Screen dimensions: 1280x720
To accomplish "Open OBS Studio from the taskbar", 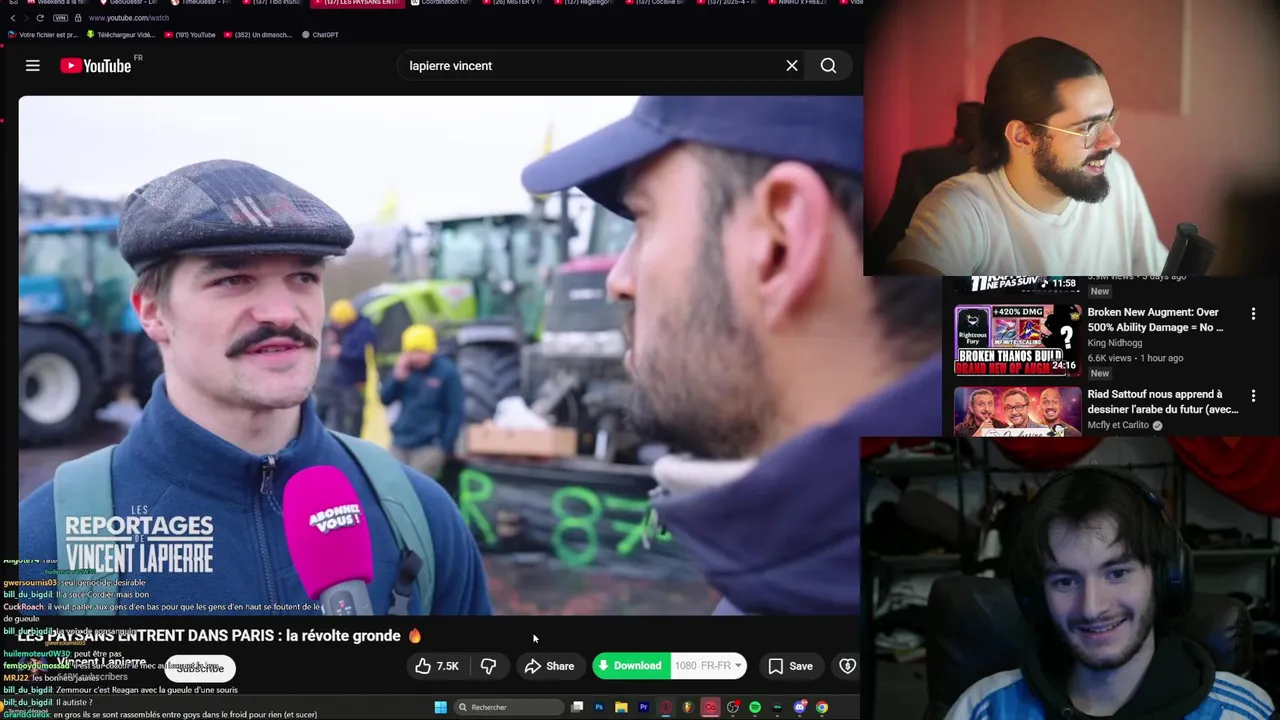I will 733,707.
